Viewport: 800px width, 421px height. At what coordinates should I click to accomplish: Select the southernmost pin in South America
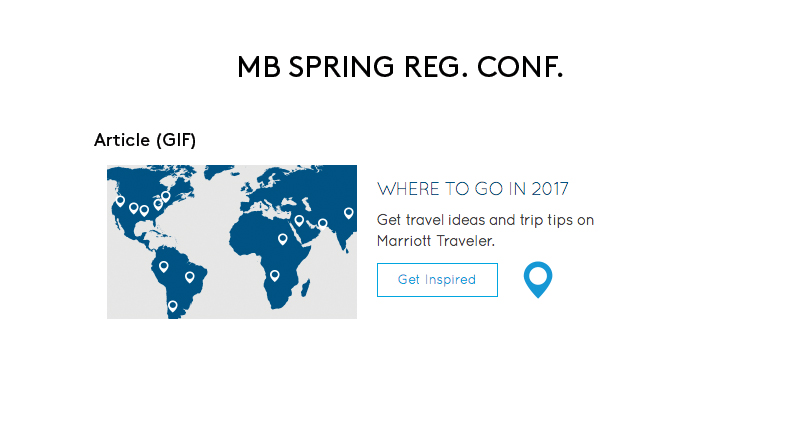[x=172, y=305]
